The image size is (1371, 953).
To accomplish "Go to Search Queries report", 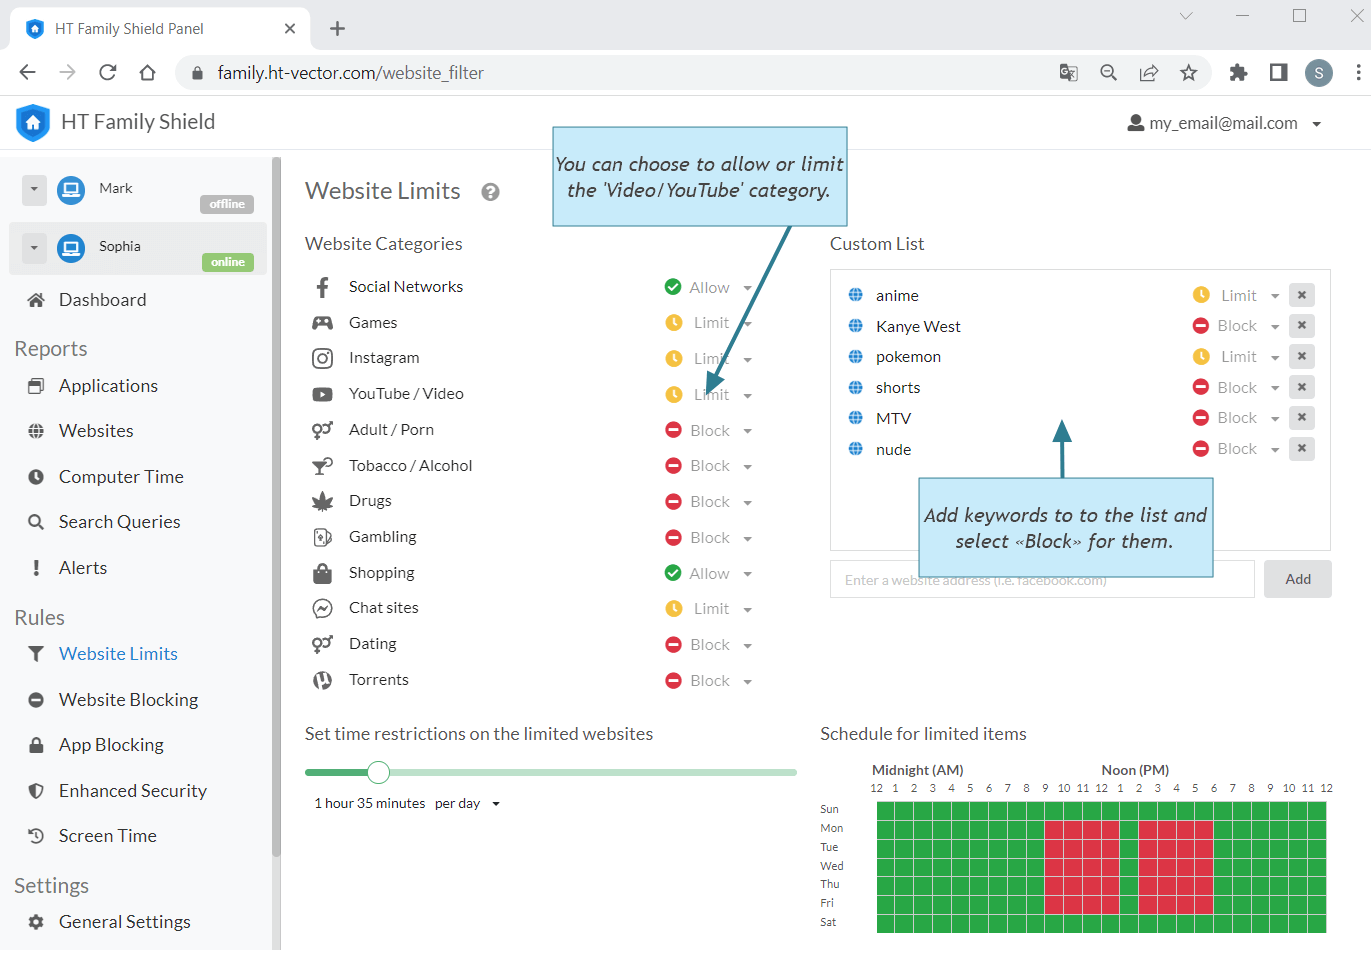I will point(119,522).
